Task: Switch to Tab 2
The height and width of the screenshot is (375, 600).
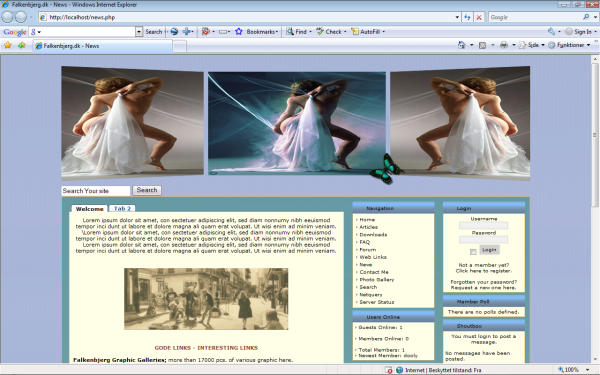Action: click(122, 209)
